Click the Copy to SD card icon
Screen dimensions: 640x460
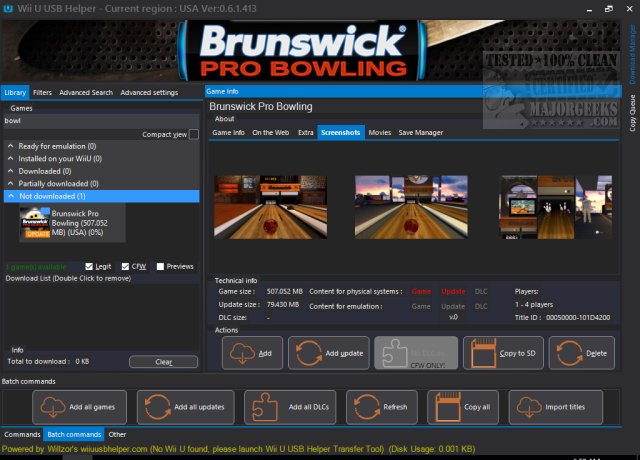[x=484, y=353]
